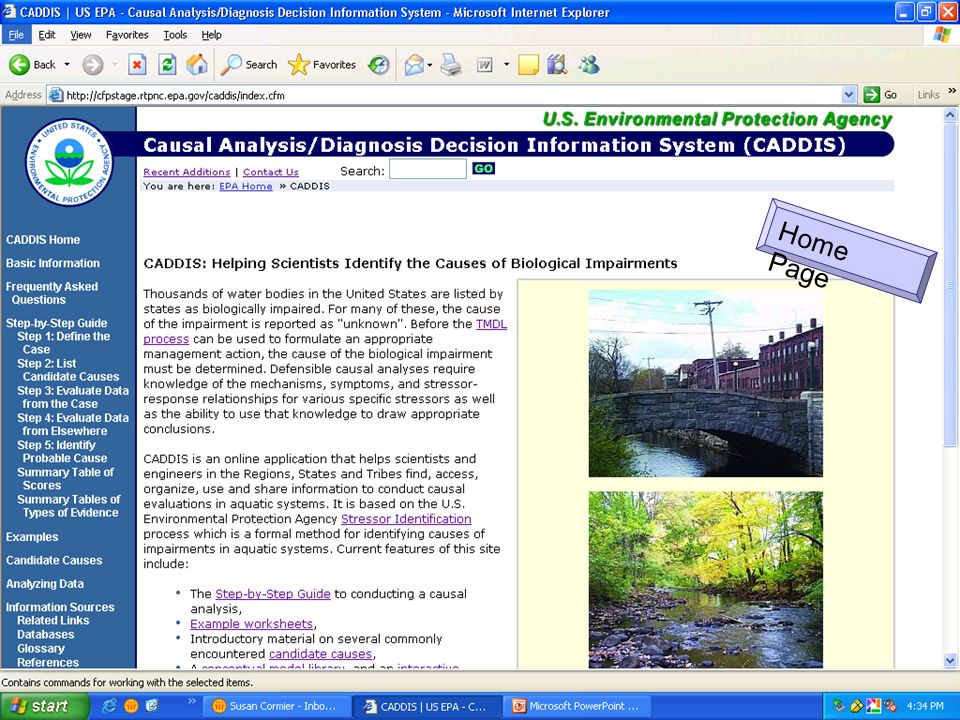Open Edit button dropdown arrow
Image resolution: width=960 pixels, height=720 pixels.
pos(506,64)
